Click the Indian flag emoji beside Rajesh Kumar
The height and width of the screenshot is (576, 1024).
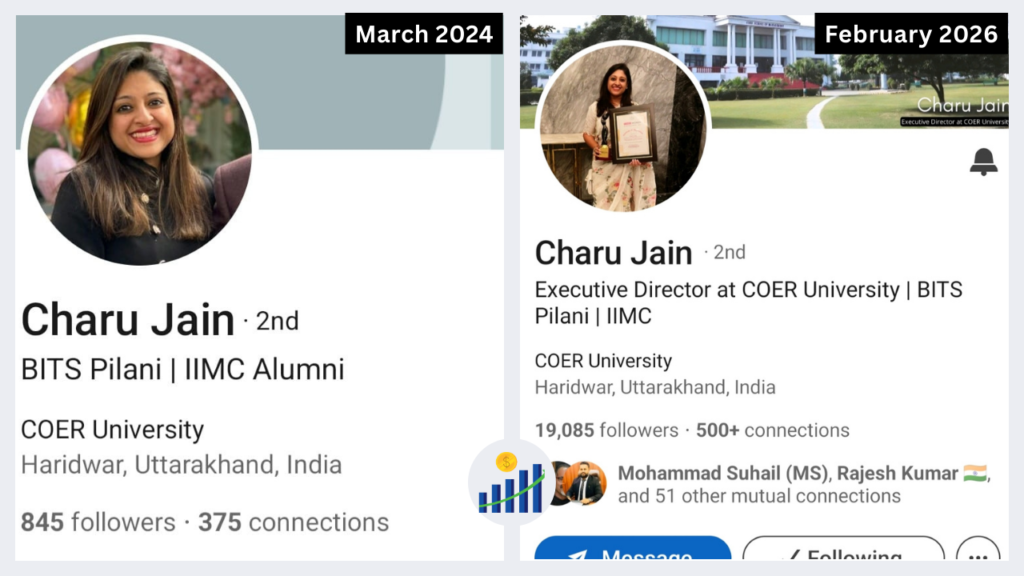tap(975, 473)
